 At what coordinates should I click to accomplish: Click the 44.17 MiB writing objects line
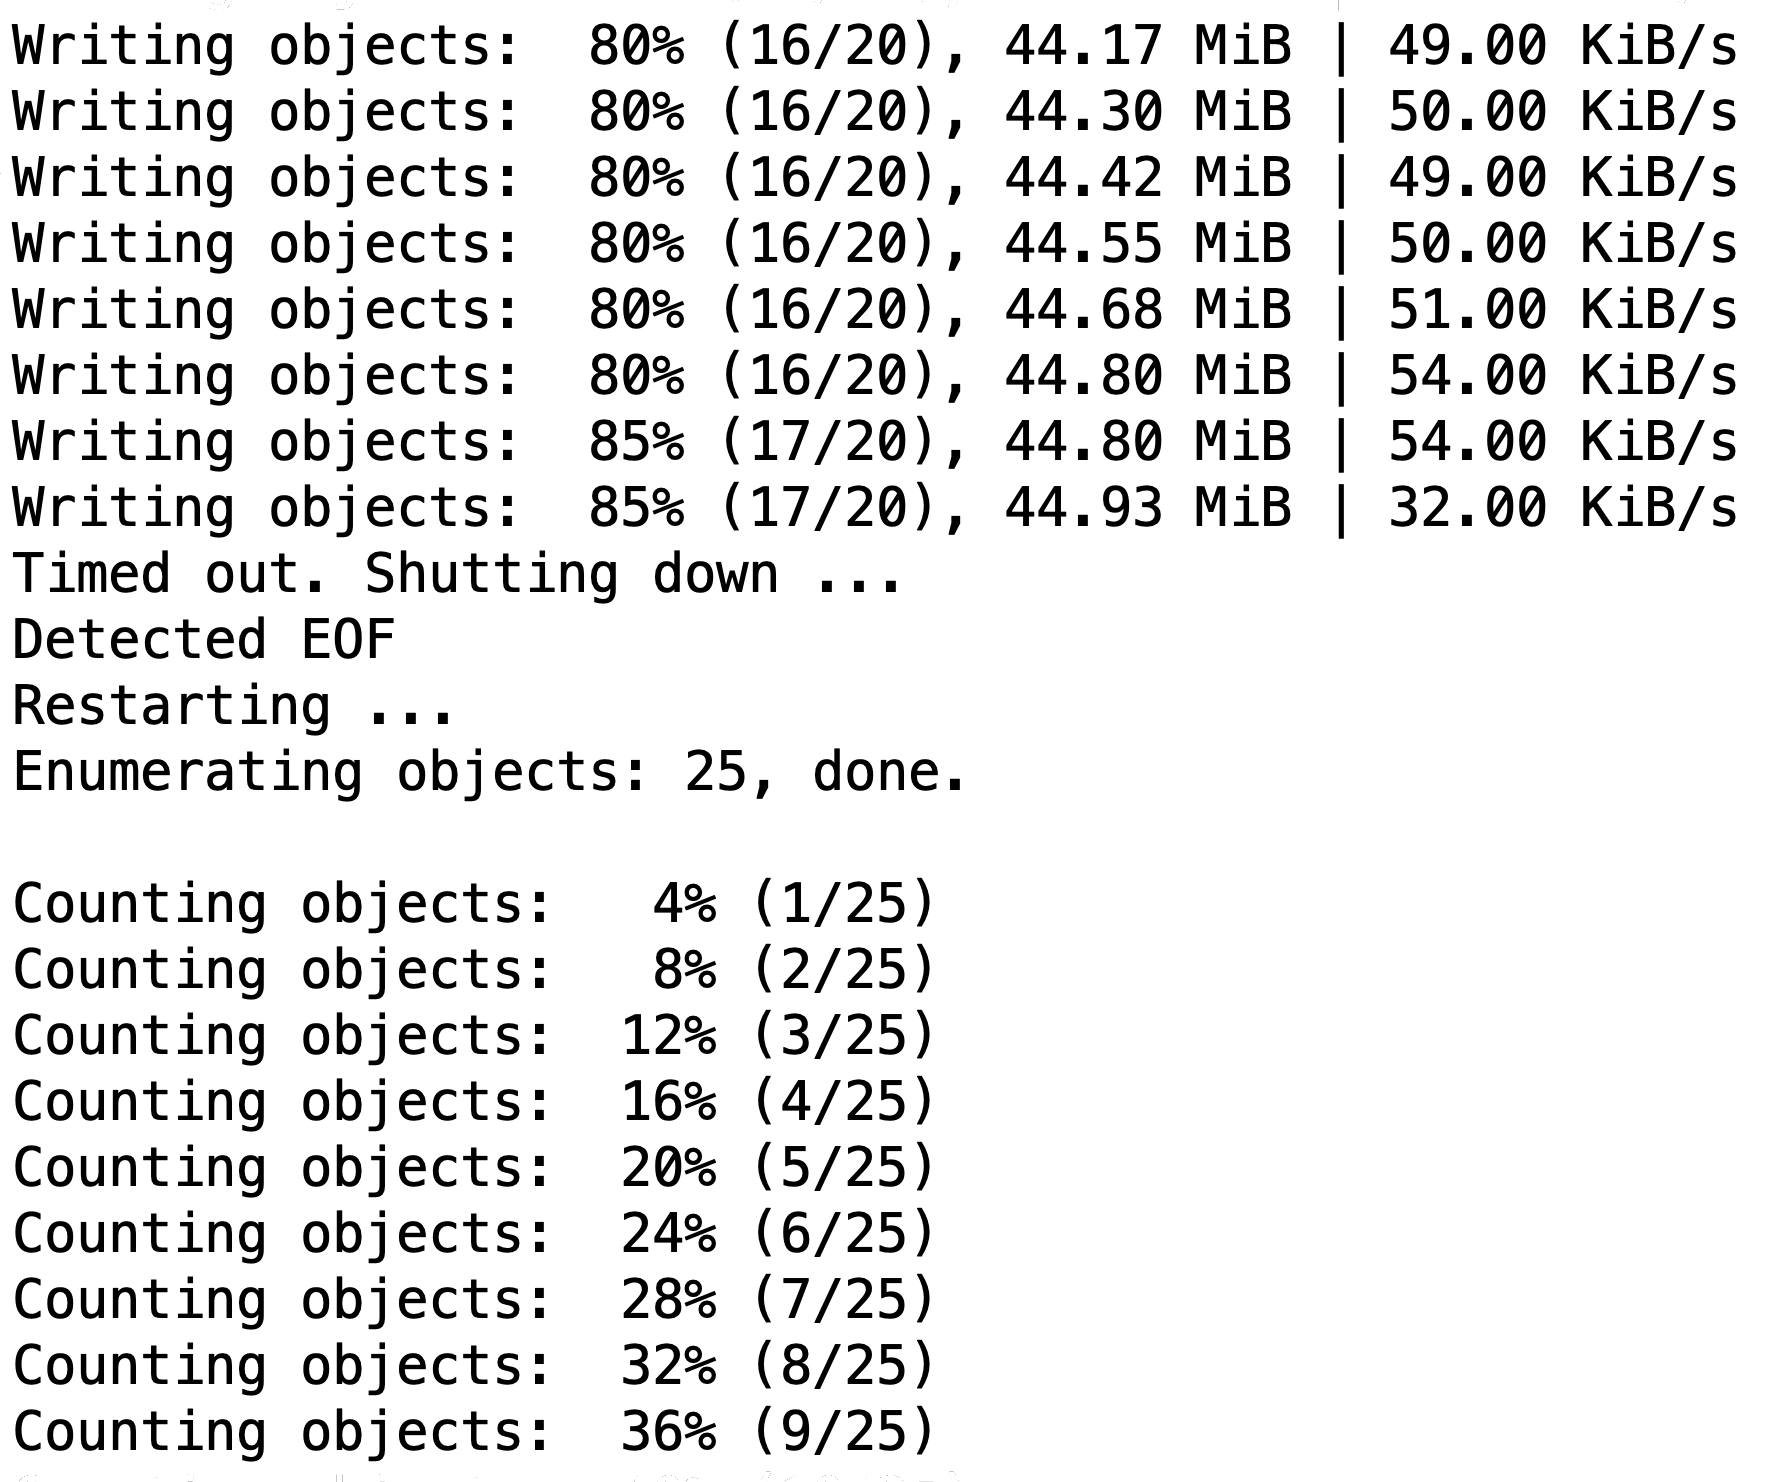coord(875,47)
